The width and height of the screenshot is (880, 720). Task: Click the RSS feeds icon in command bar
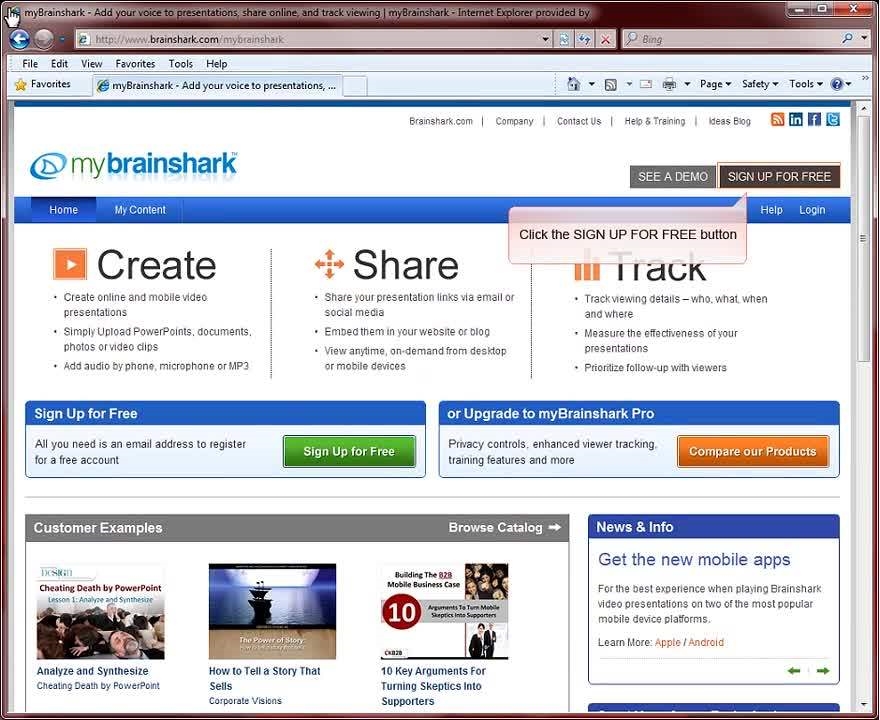[611, 85]
